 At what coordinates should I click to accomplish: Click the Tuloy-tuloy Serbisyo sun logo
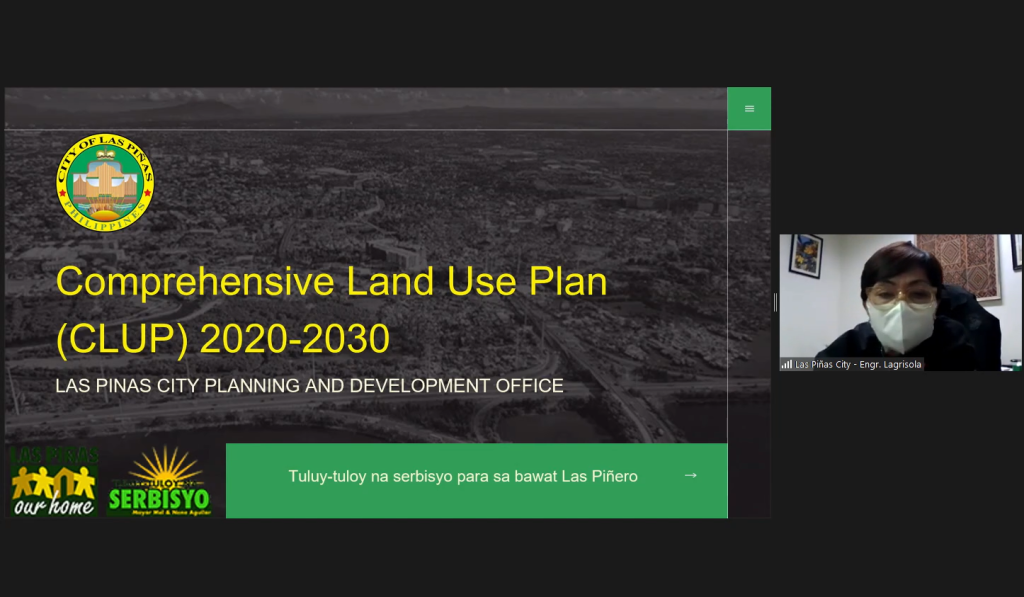(x=160, y=481)
